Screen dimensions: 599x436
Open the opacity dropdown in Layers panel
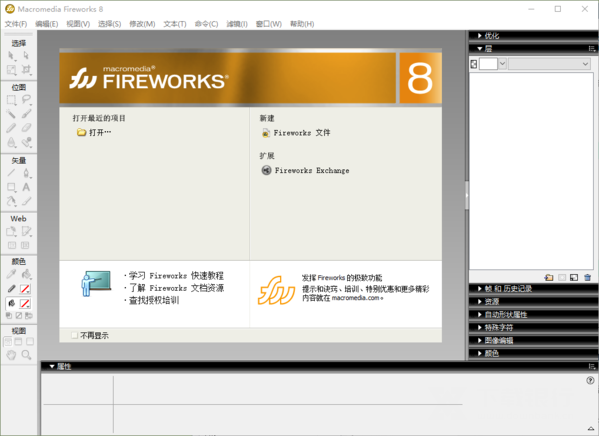pos(502,64)
